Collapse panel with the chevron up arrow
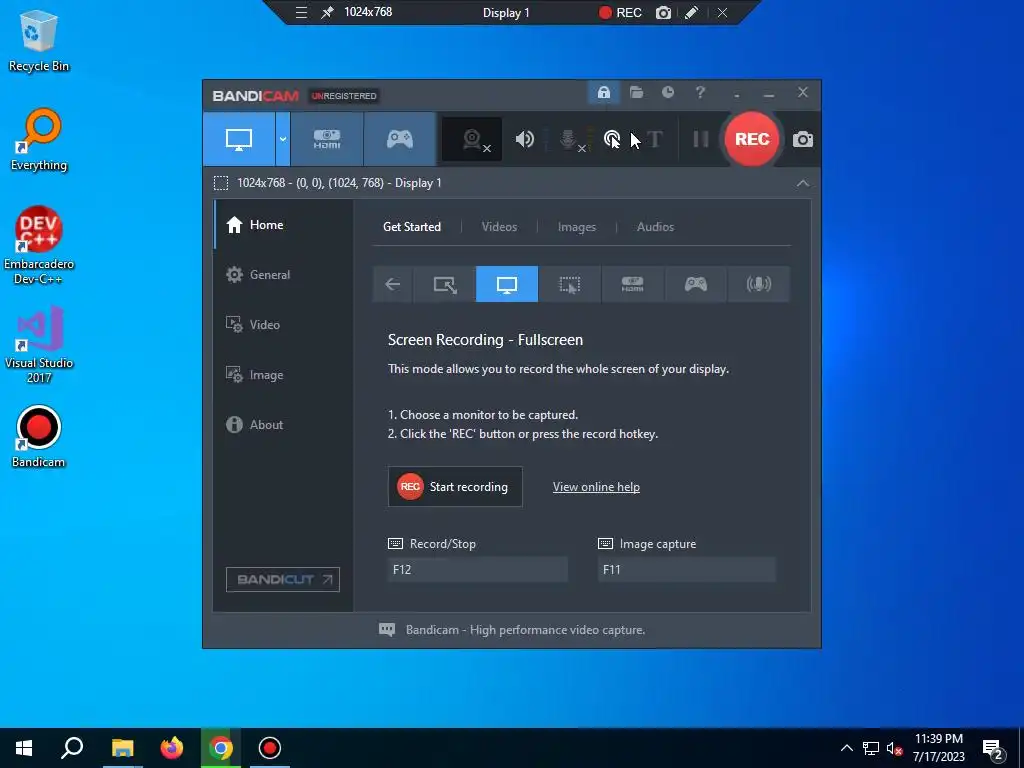 pos(803,184)
